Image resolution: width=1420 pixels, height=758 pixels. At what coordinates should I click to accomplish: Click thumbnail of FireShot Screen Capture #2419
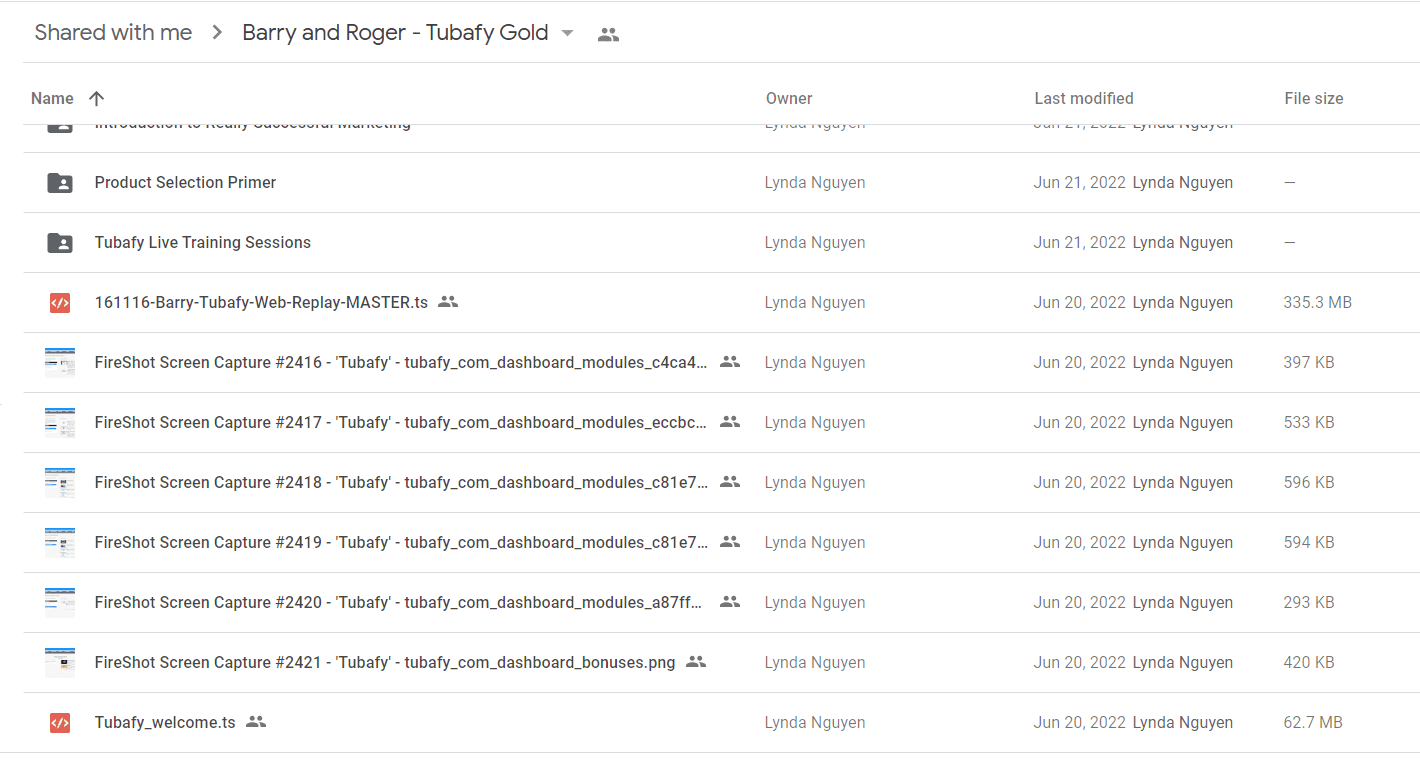pos(60,542)
